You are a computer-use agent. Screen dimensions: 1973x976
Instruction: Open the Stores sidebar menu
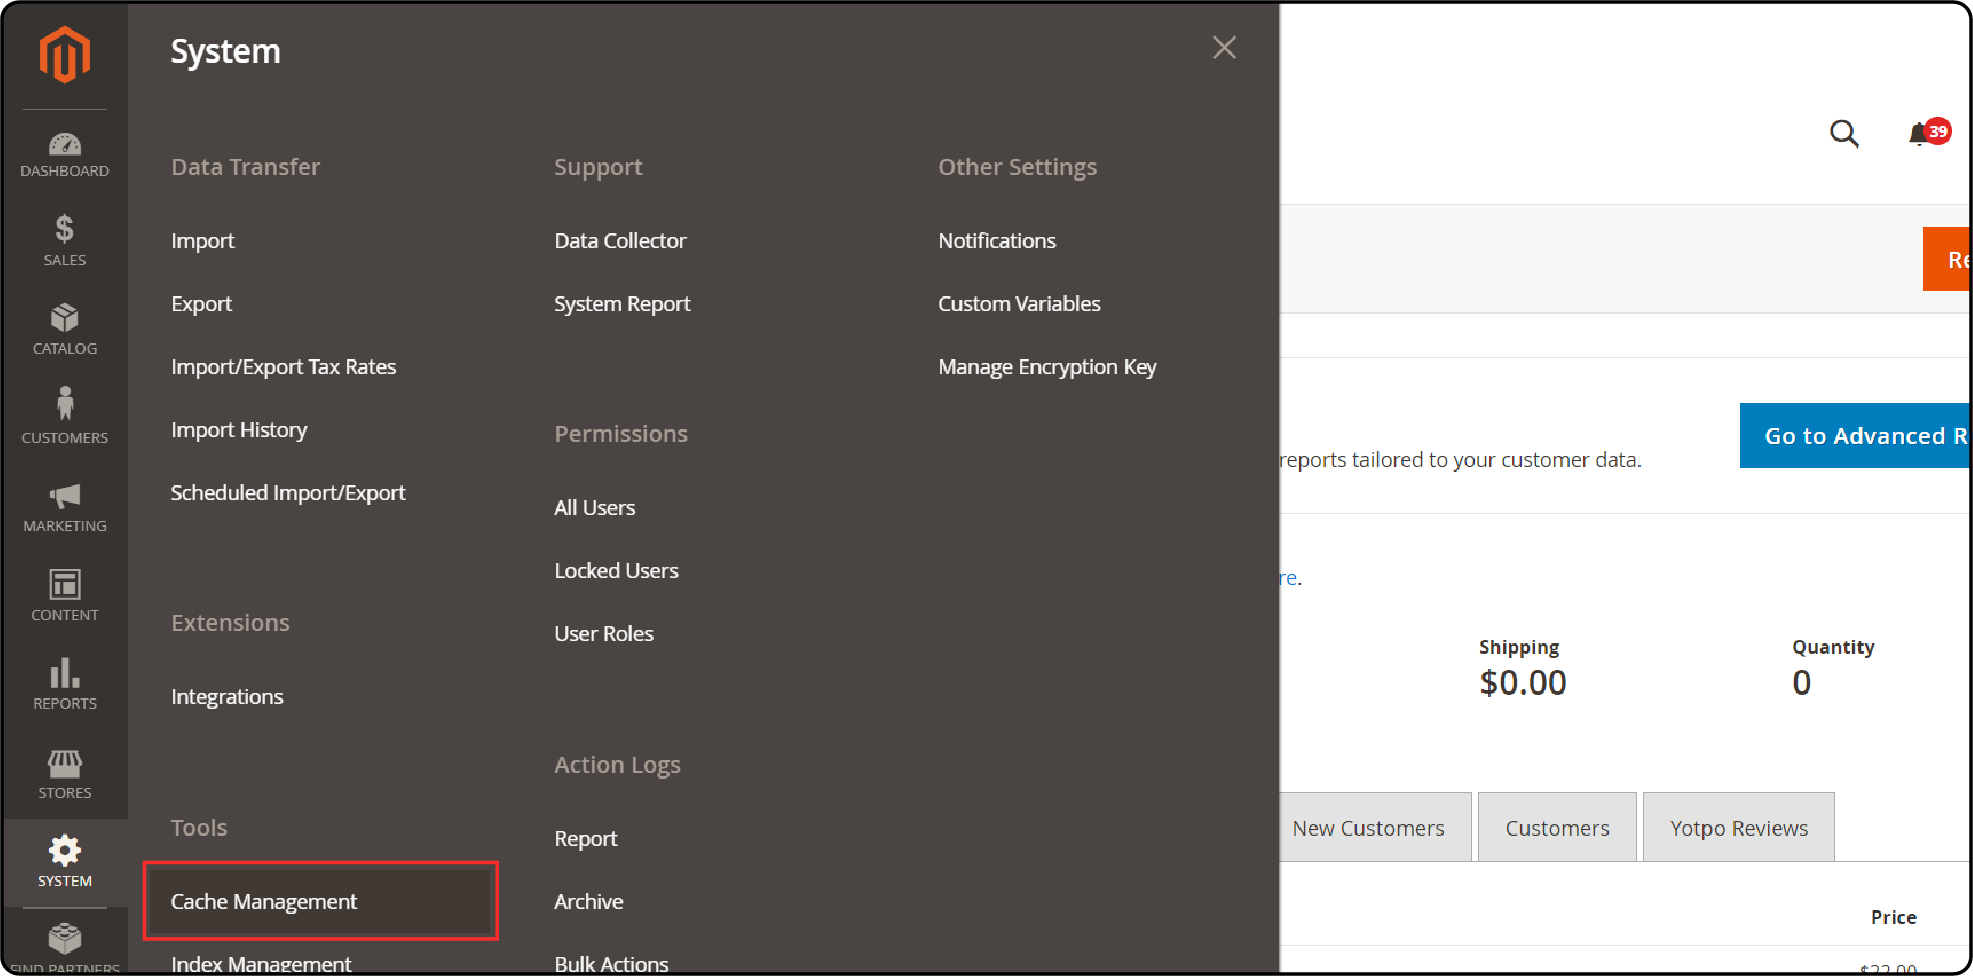tap(65, 774)
